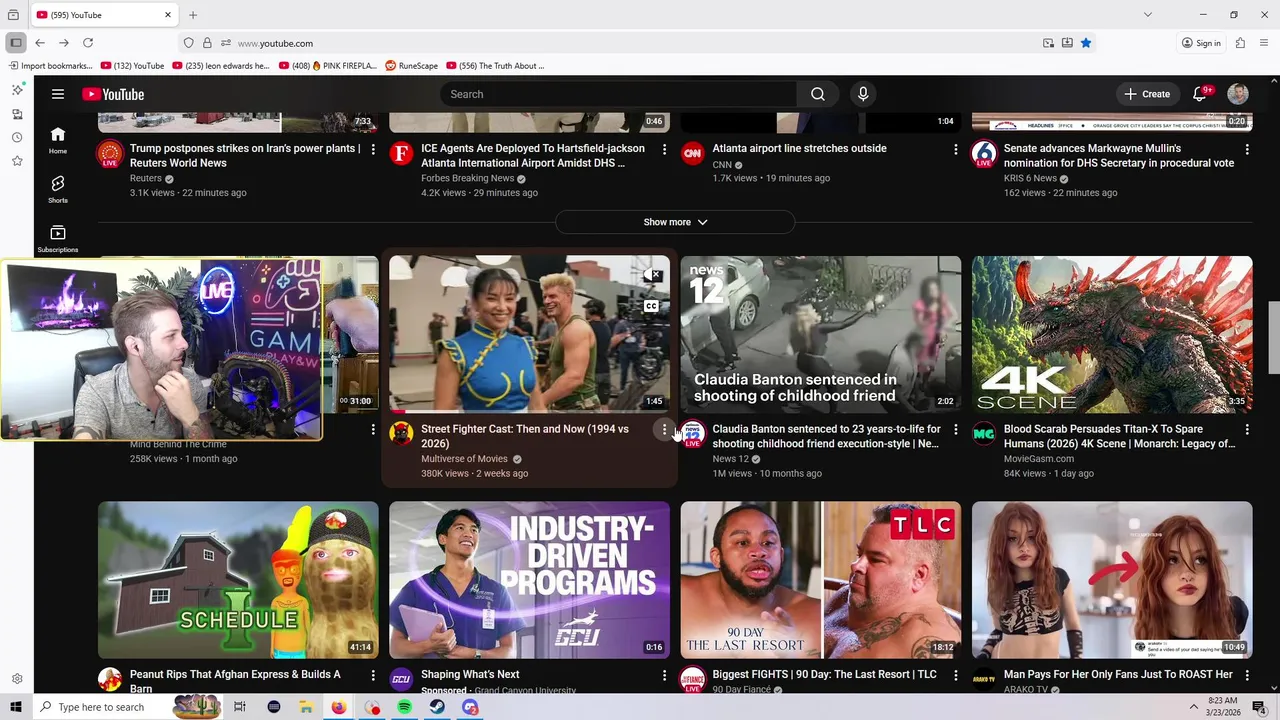
Task: Open the Import bookmarks bookmark
Action: click(50, 66)
